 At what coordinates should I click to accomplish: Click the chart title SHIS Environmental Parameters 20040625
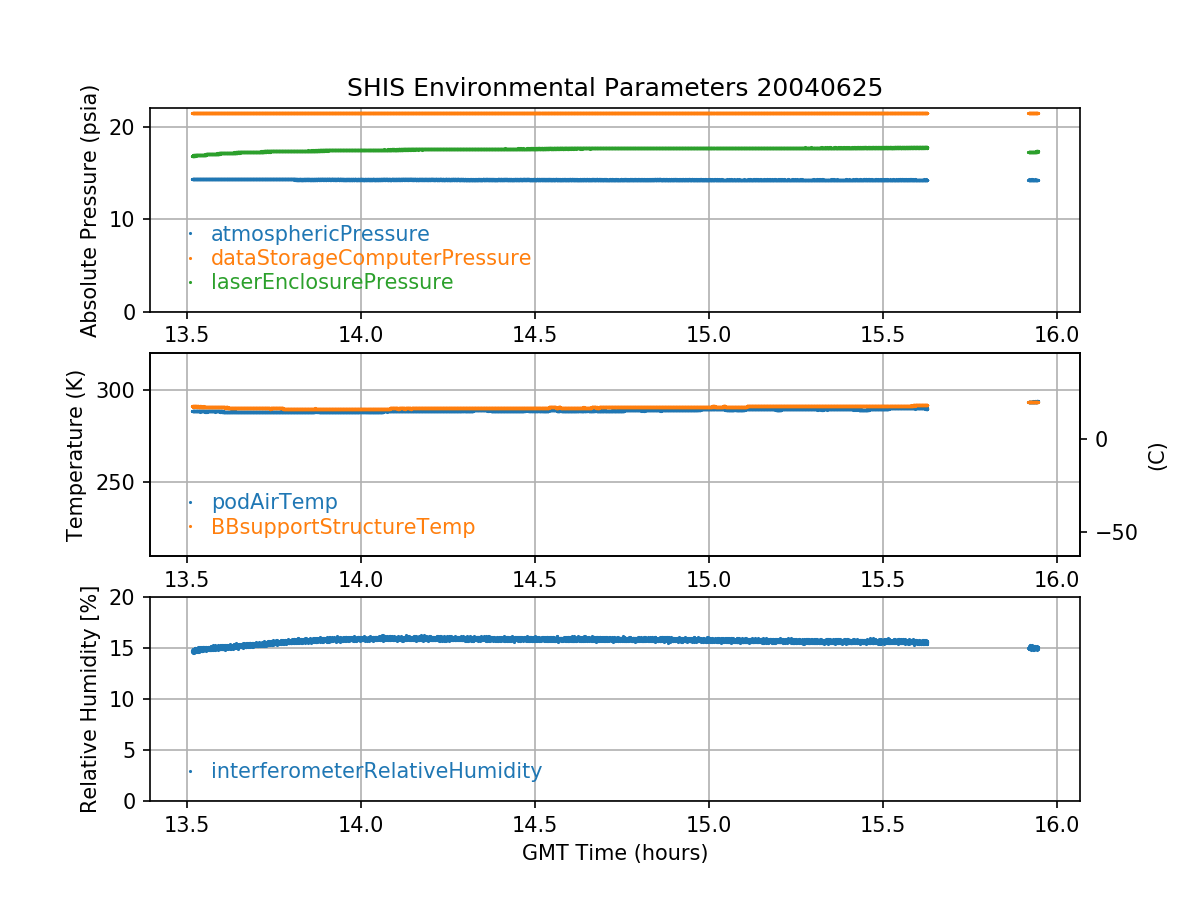614,88
